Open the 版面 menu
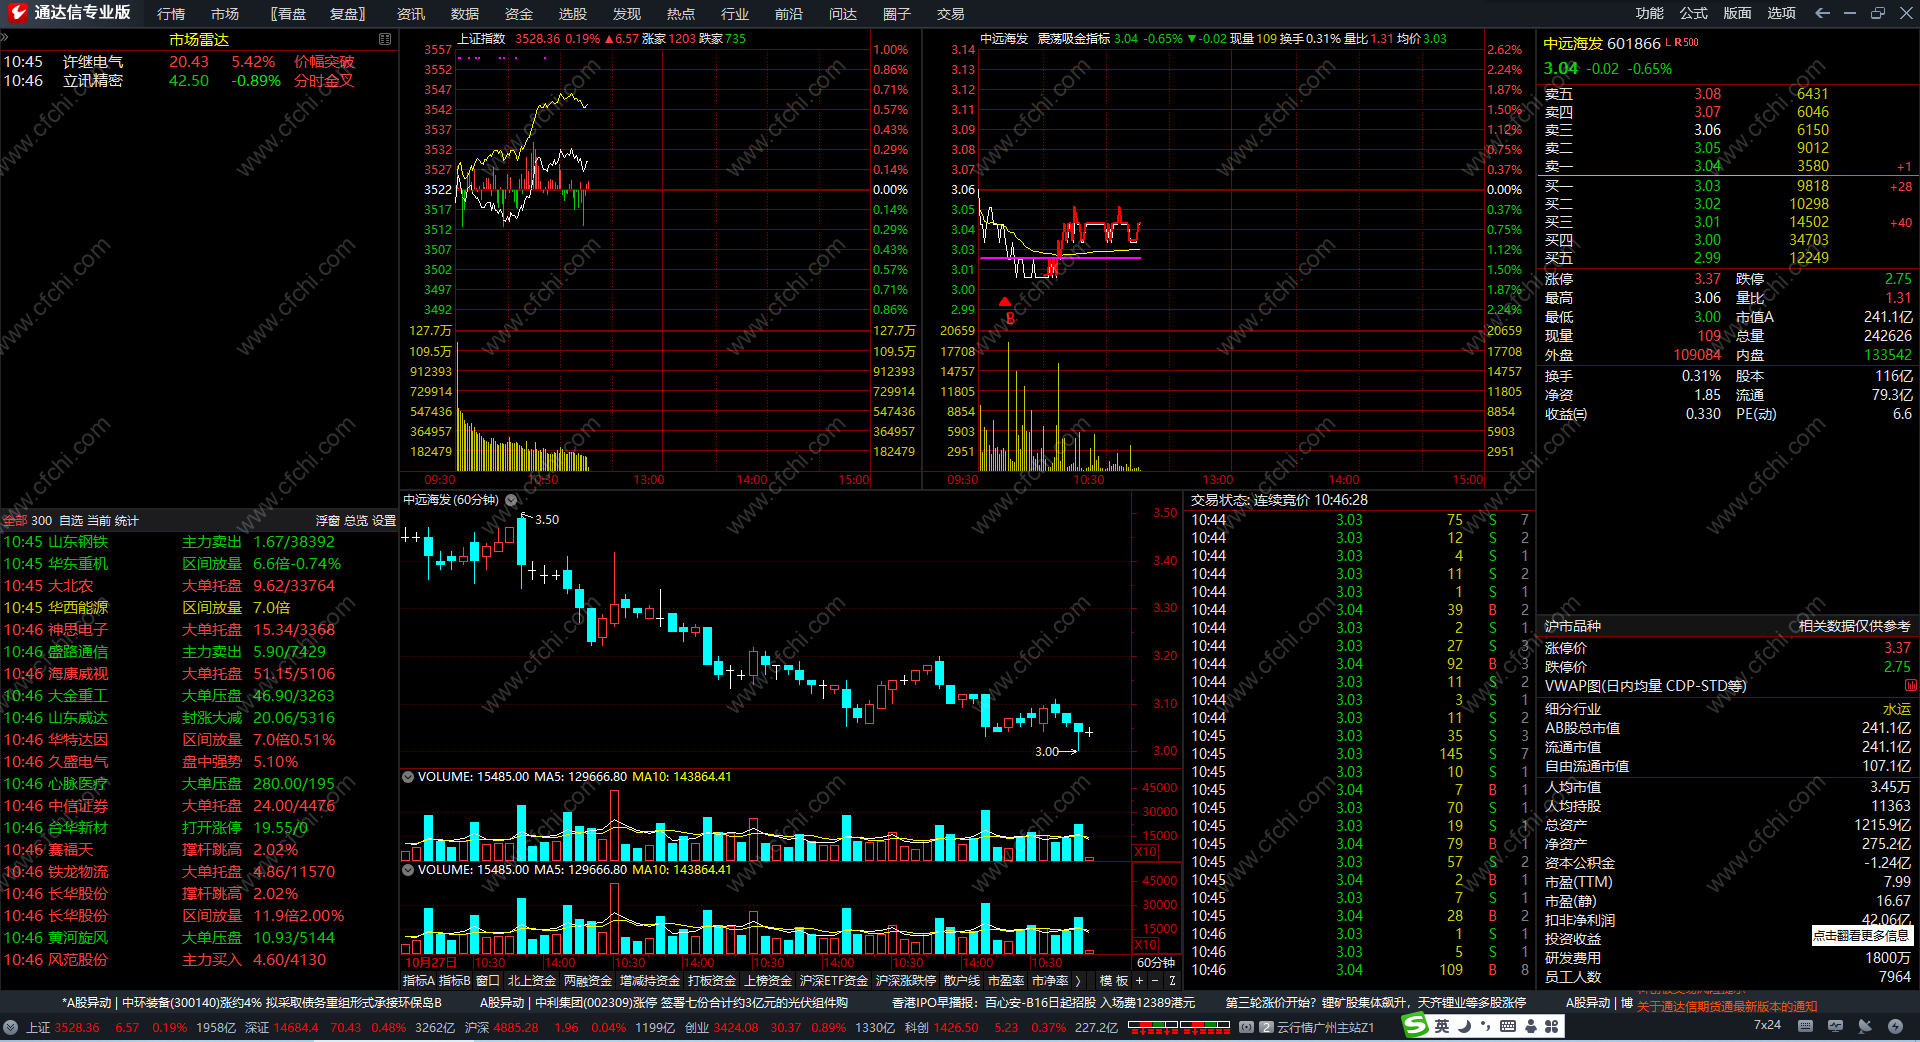This screenshot has width=1920, height=1042. click(1738, 13)
